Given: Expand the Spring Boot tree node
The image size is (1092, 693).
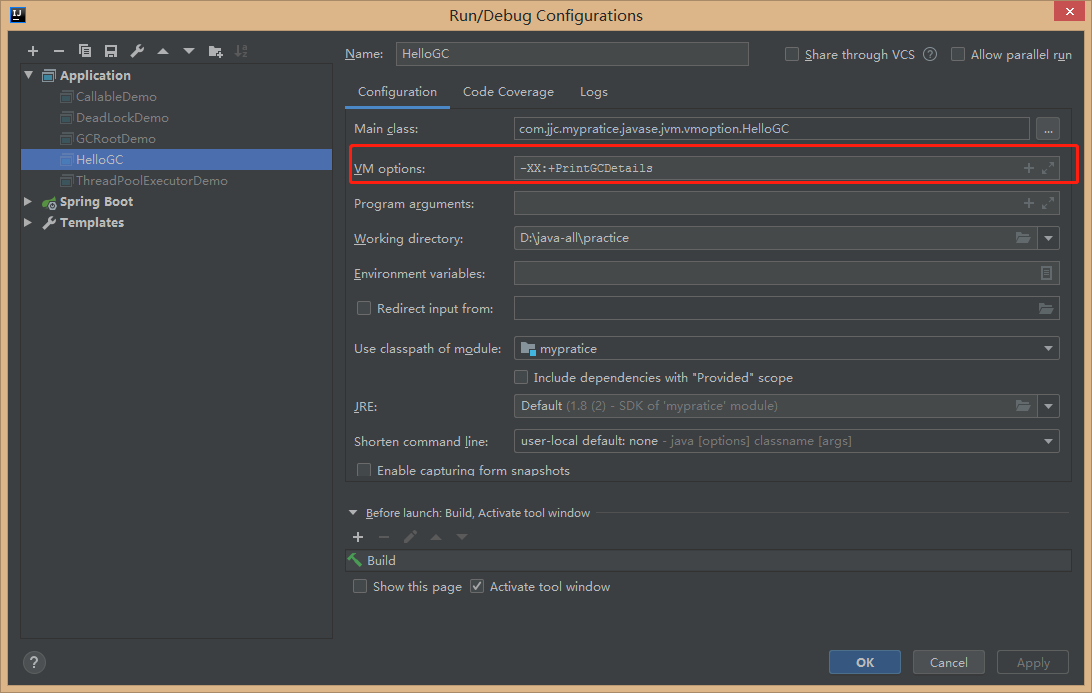Looking at the screenshot, I should pos(29,202).
